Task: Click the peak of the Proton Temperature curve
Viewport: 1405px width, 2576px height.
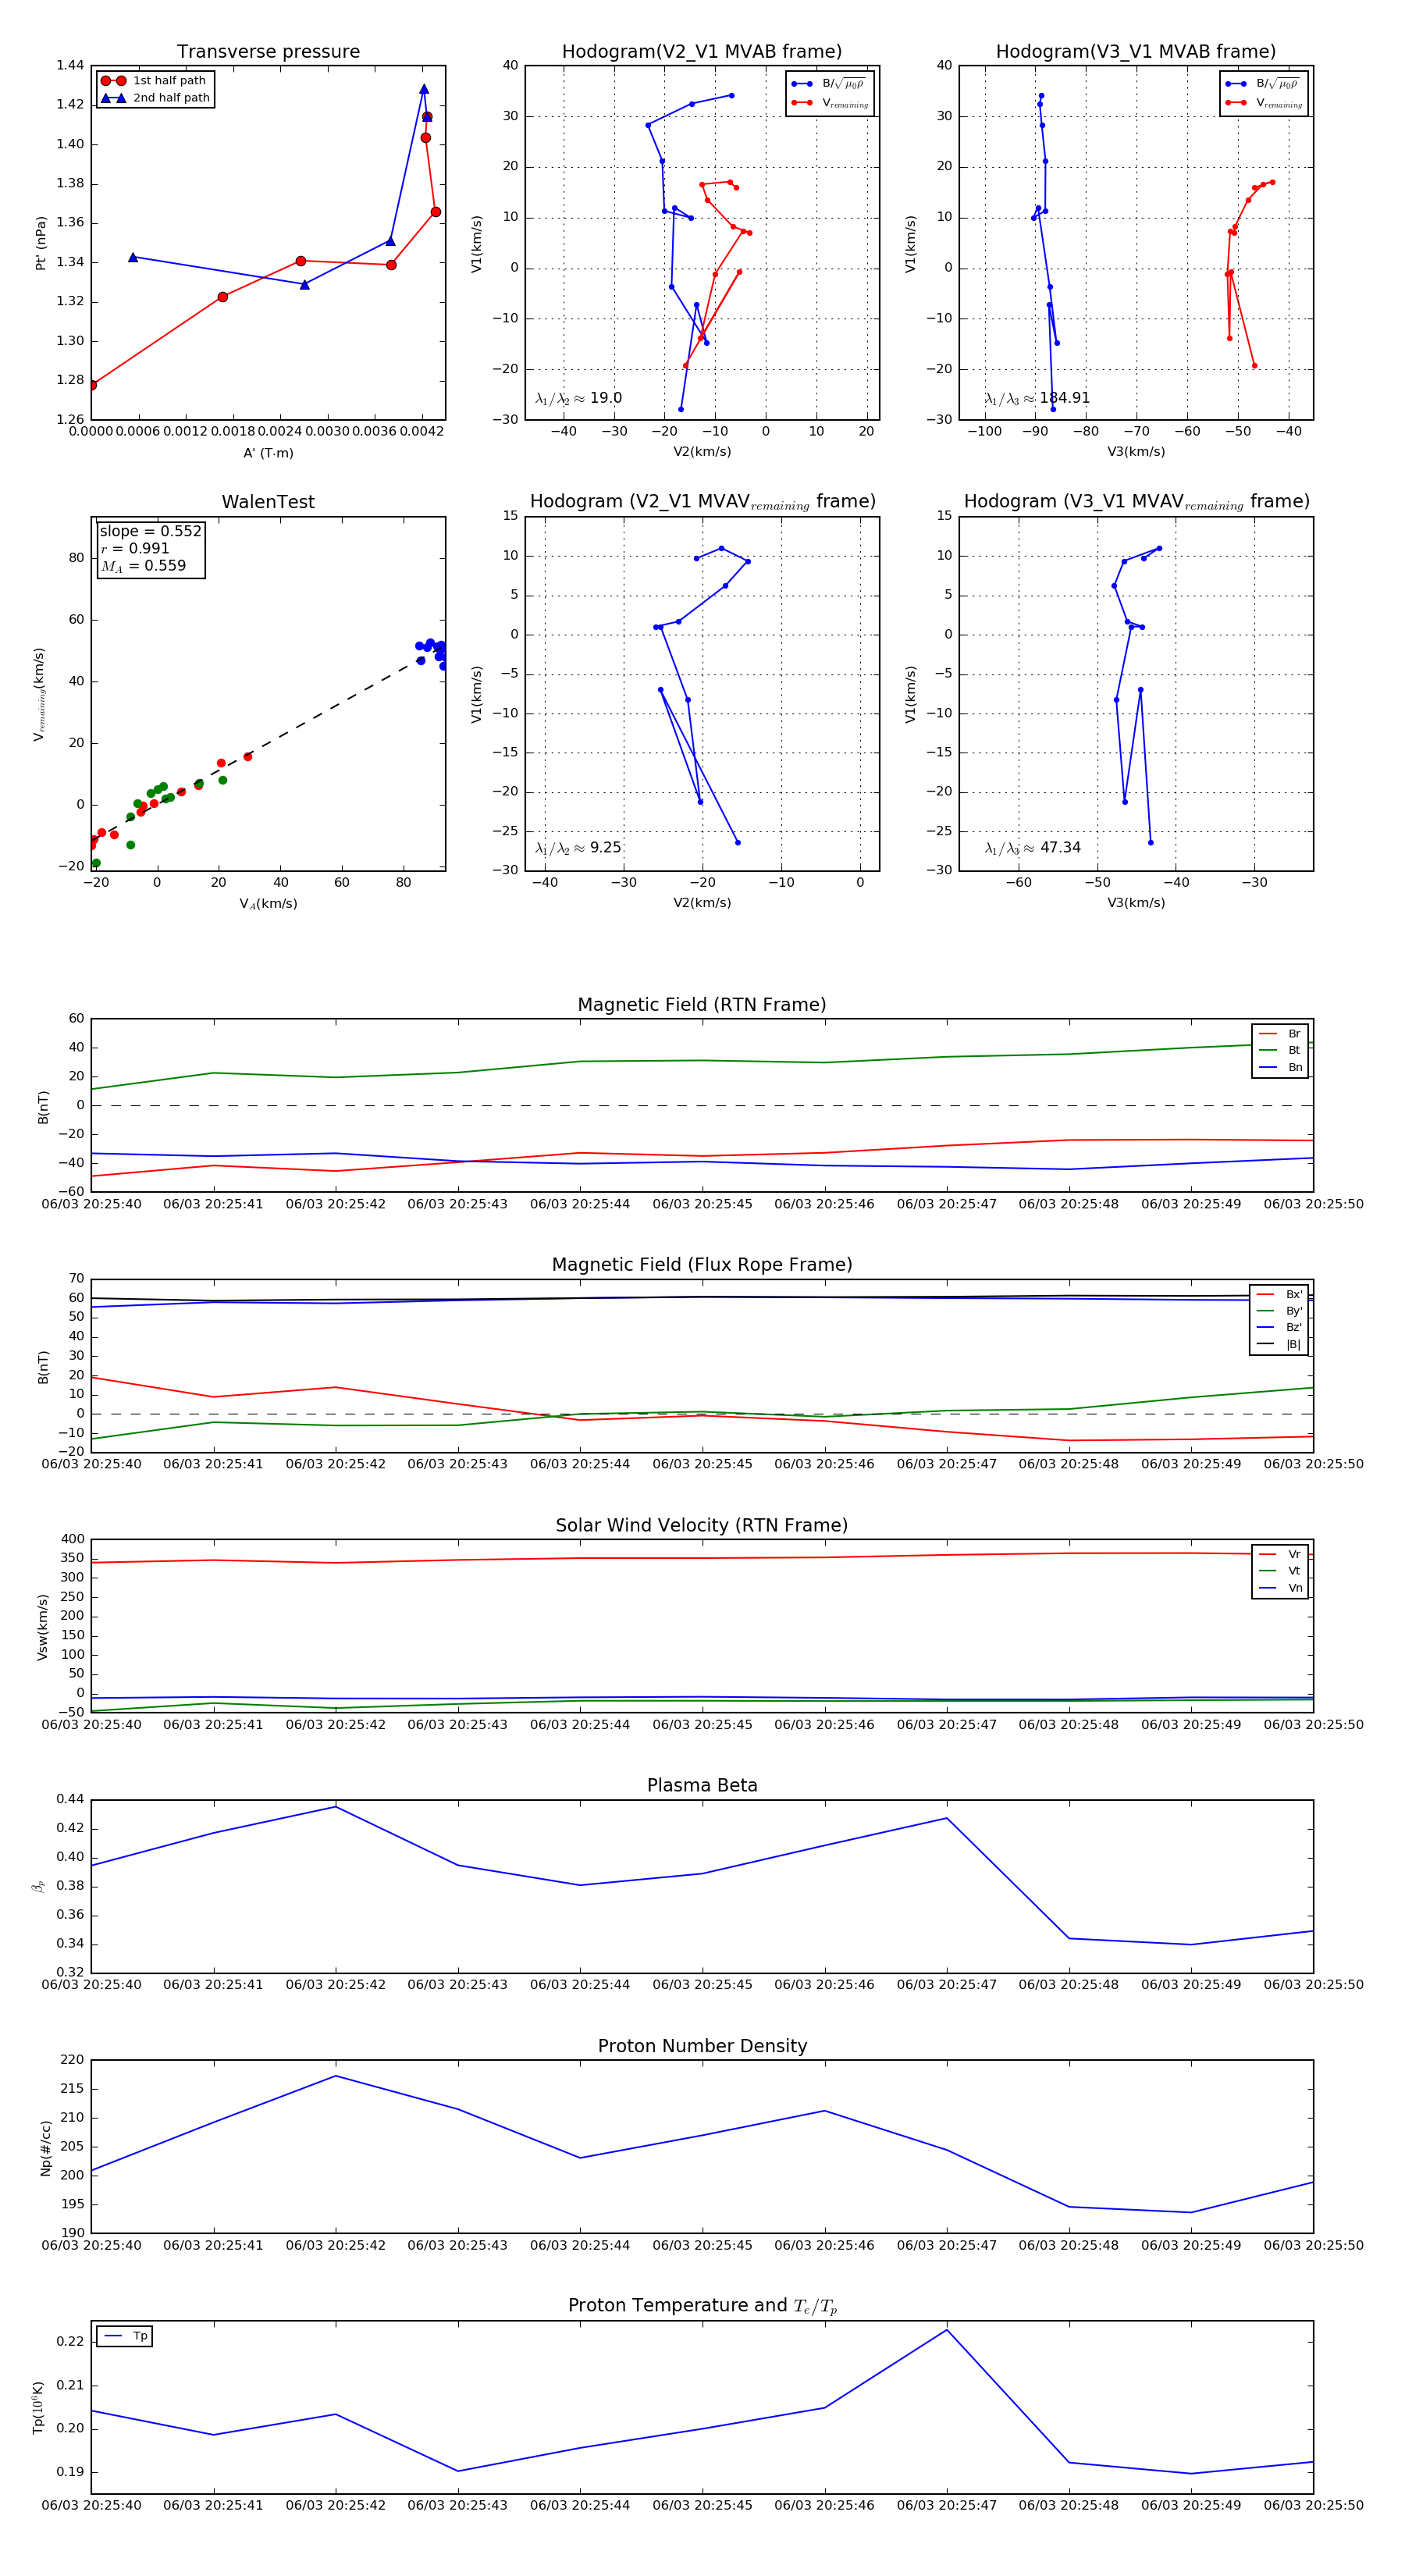Action: click(x=947, y=2330)
